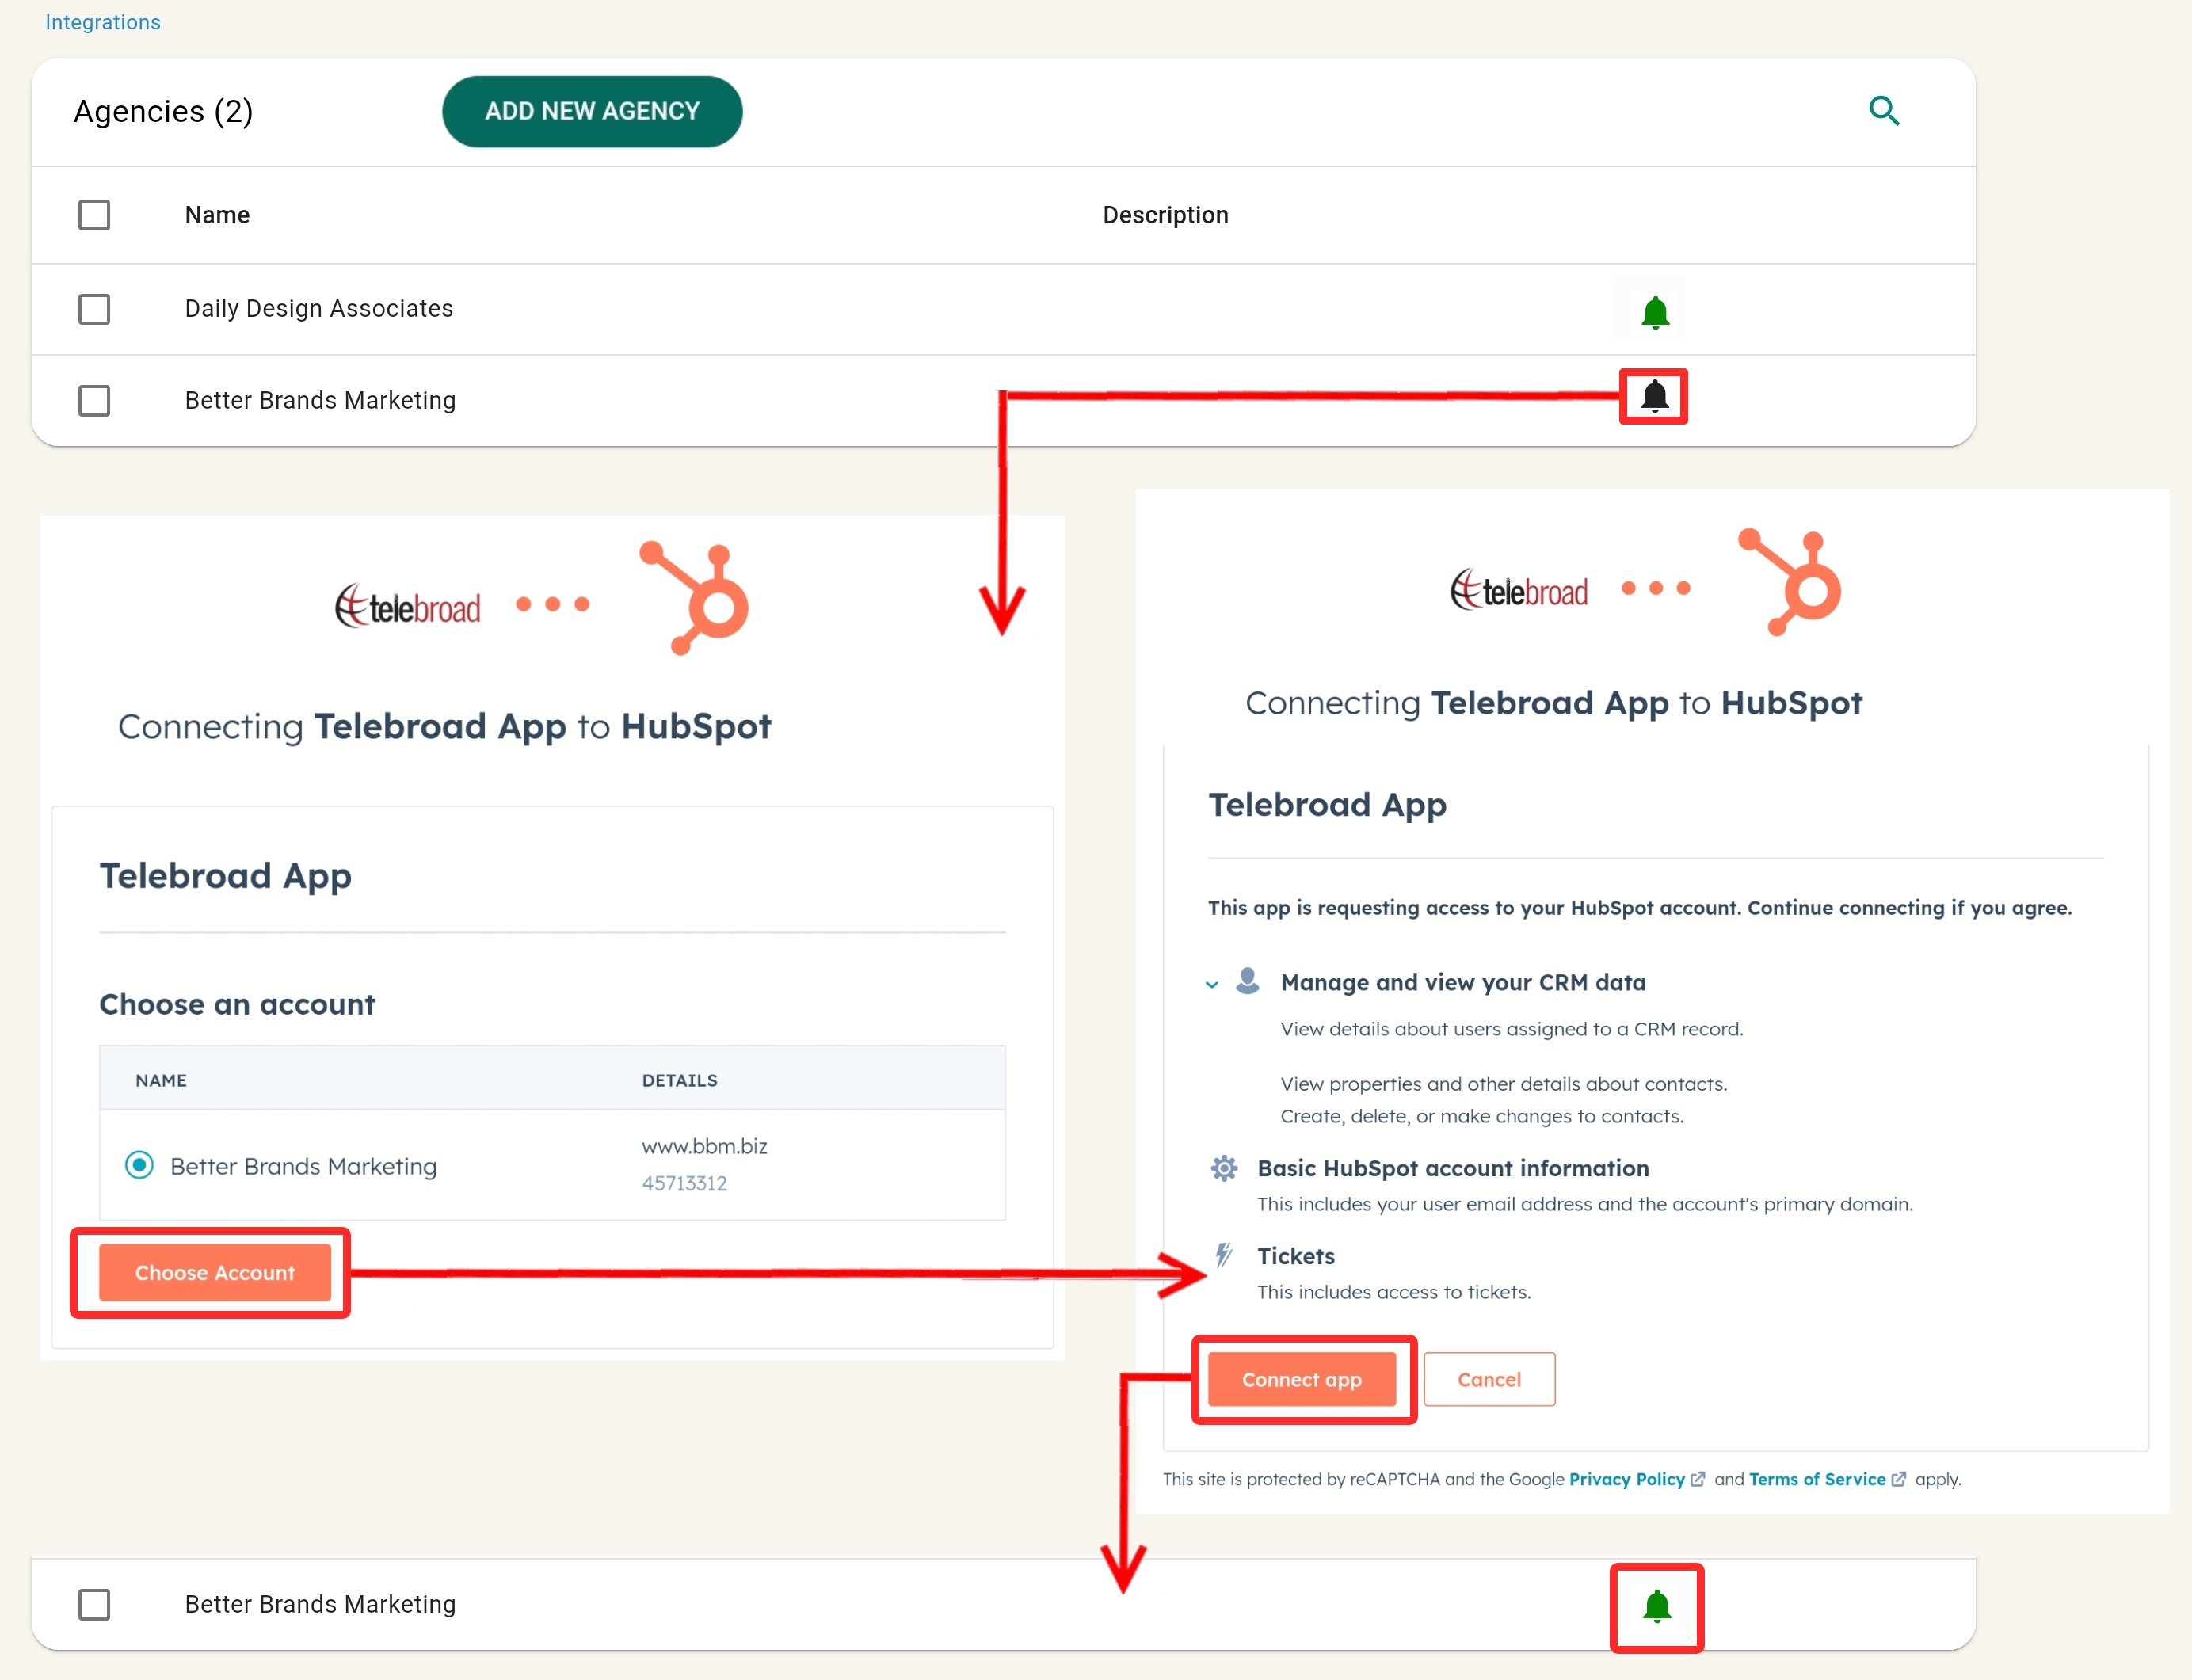Click the Connect app button
2192x1680 pixels.
tap(1301, 1379)
